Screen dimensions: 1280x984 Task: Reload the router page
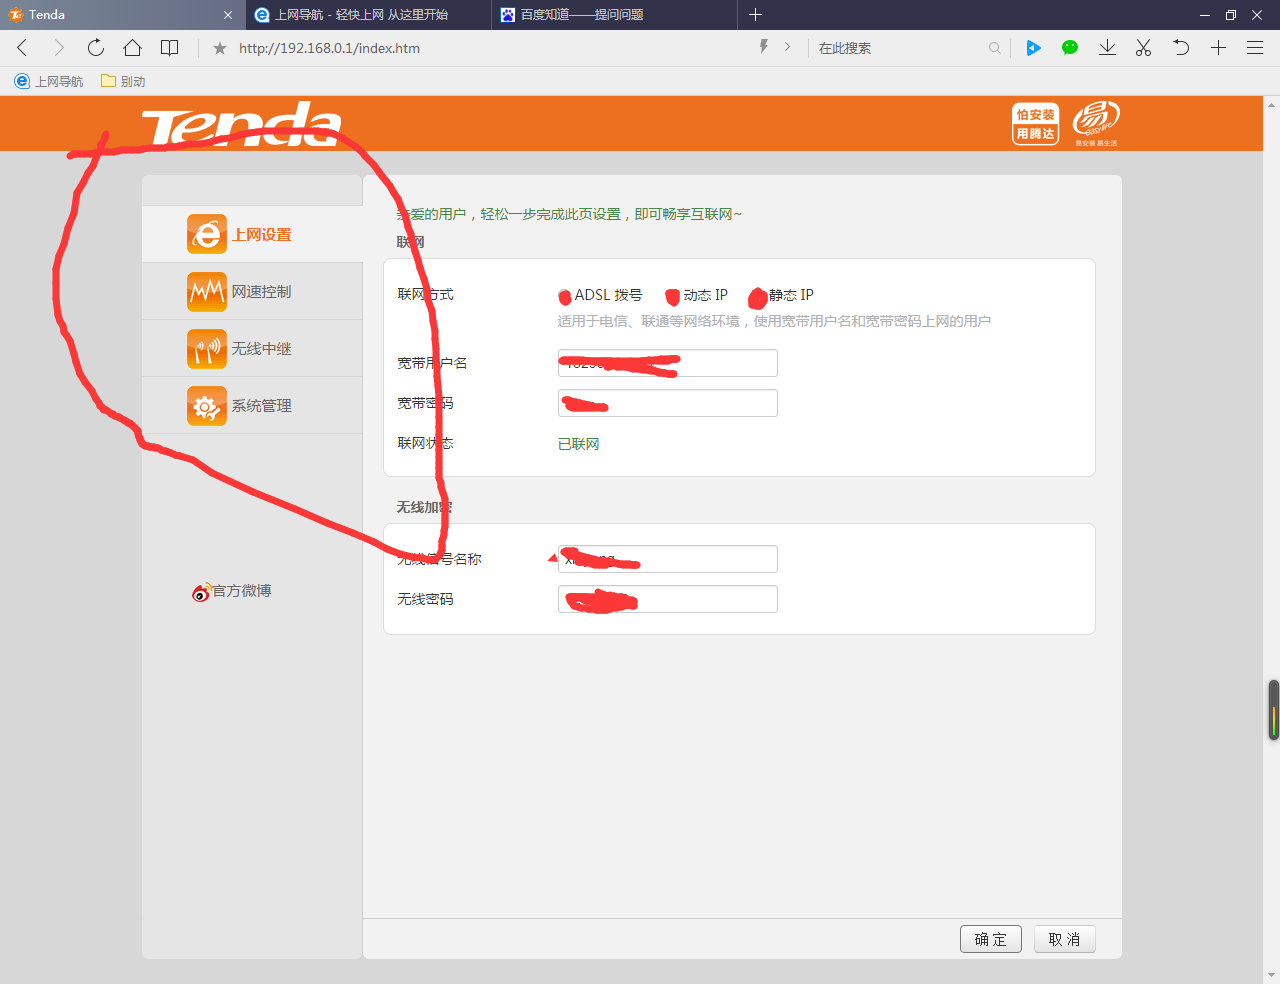coord(96,48)
